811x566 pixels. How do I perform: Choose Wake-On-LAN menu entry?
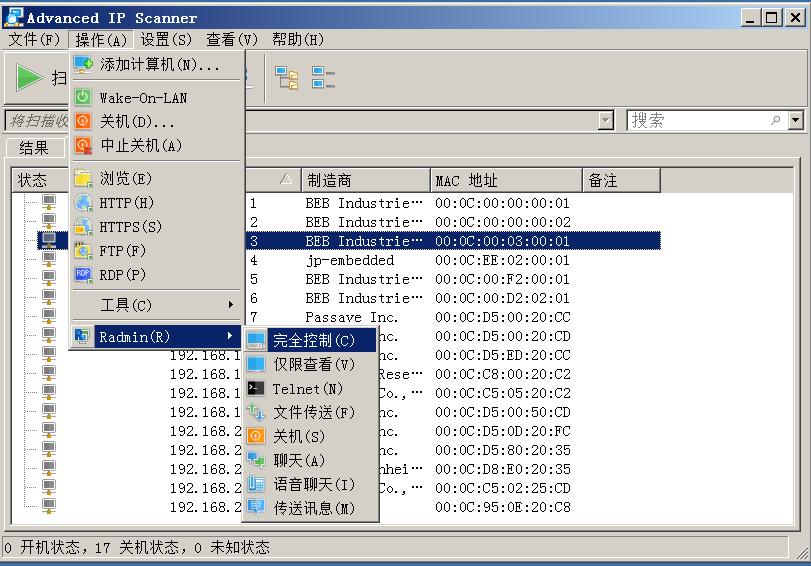(155, 97)
